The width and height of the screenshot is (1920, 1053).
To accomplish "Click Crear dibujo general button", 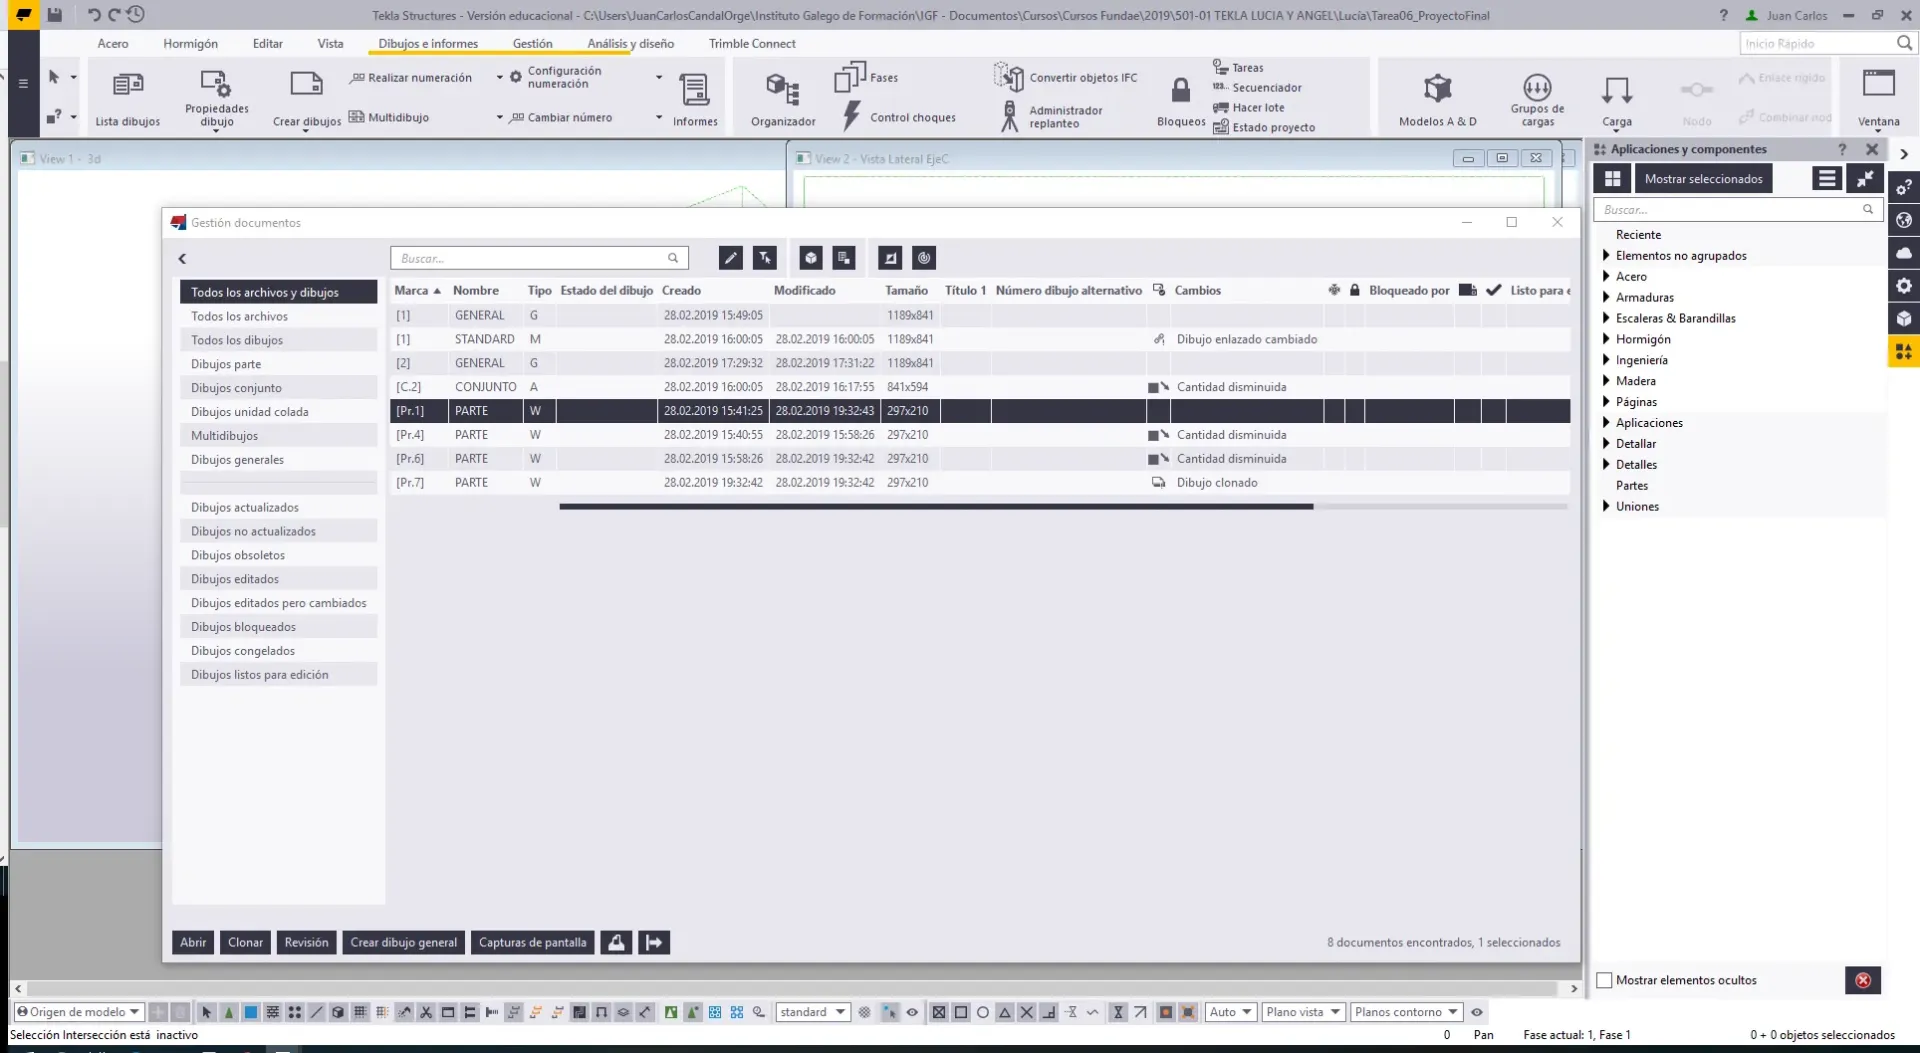I will (403, 942).
